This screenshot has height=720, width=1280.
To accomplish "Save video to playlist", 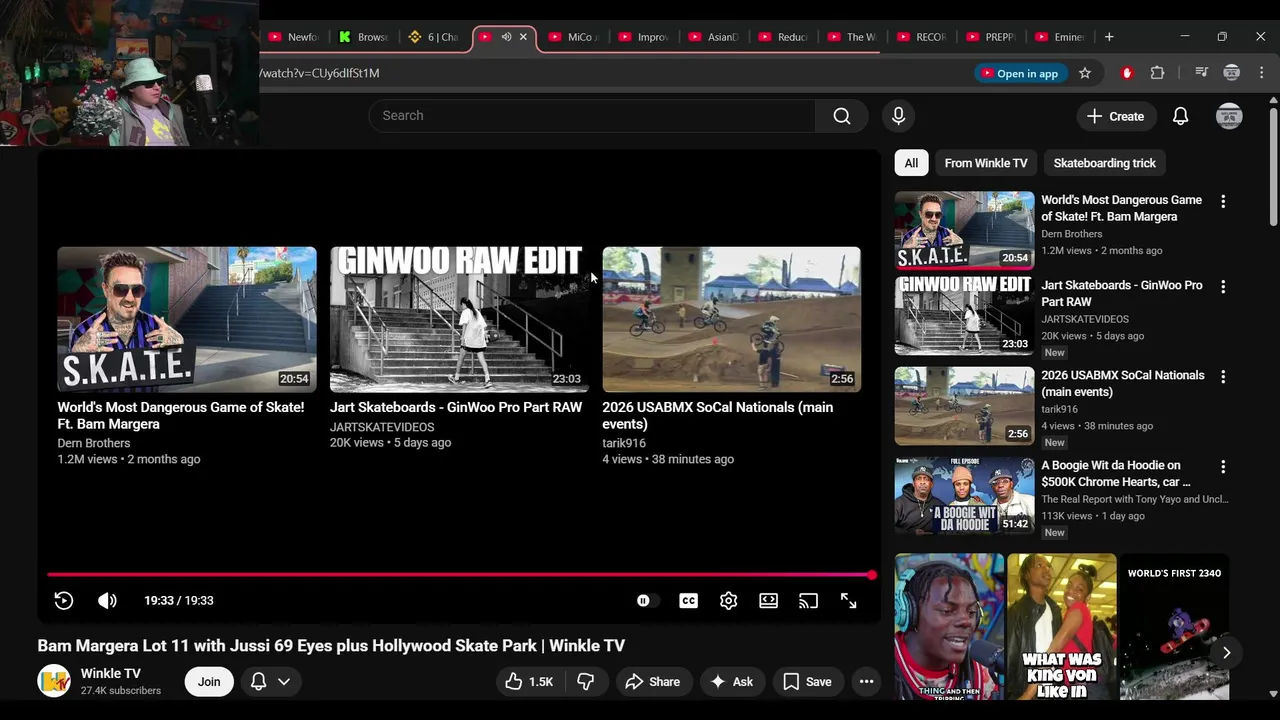I will click(x=807, y=681).
